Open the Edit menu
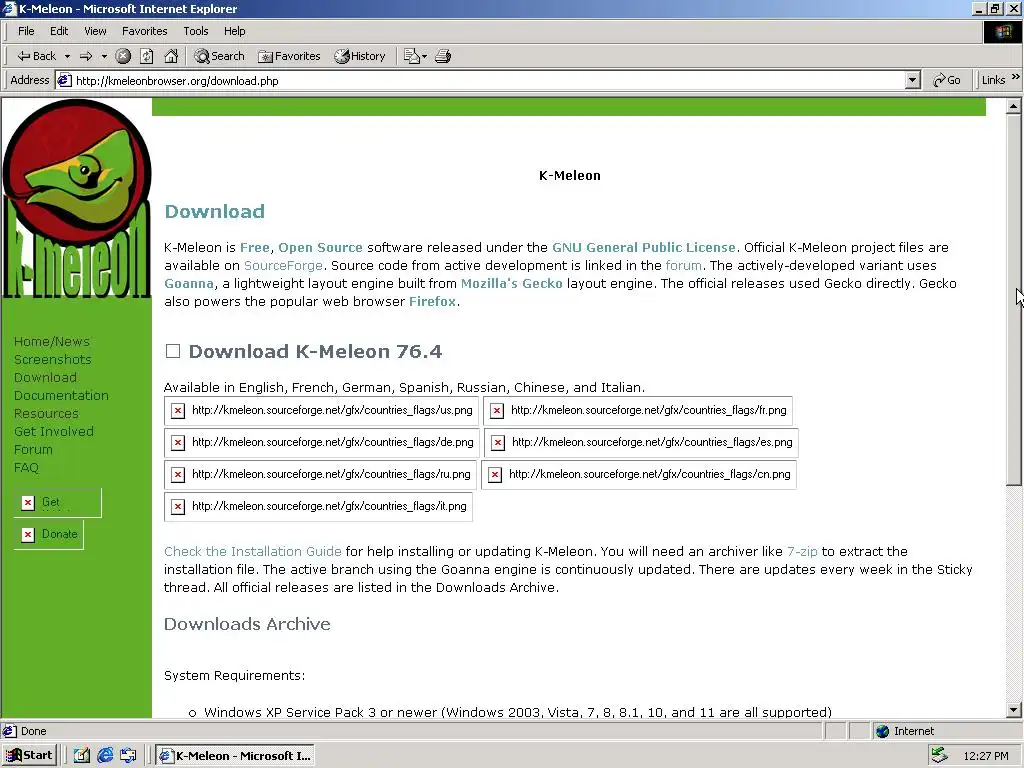1024x768 pixels. click(x=59, y=31)
